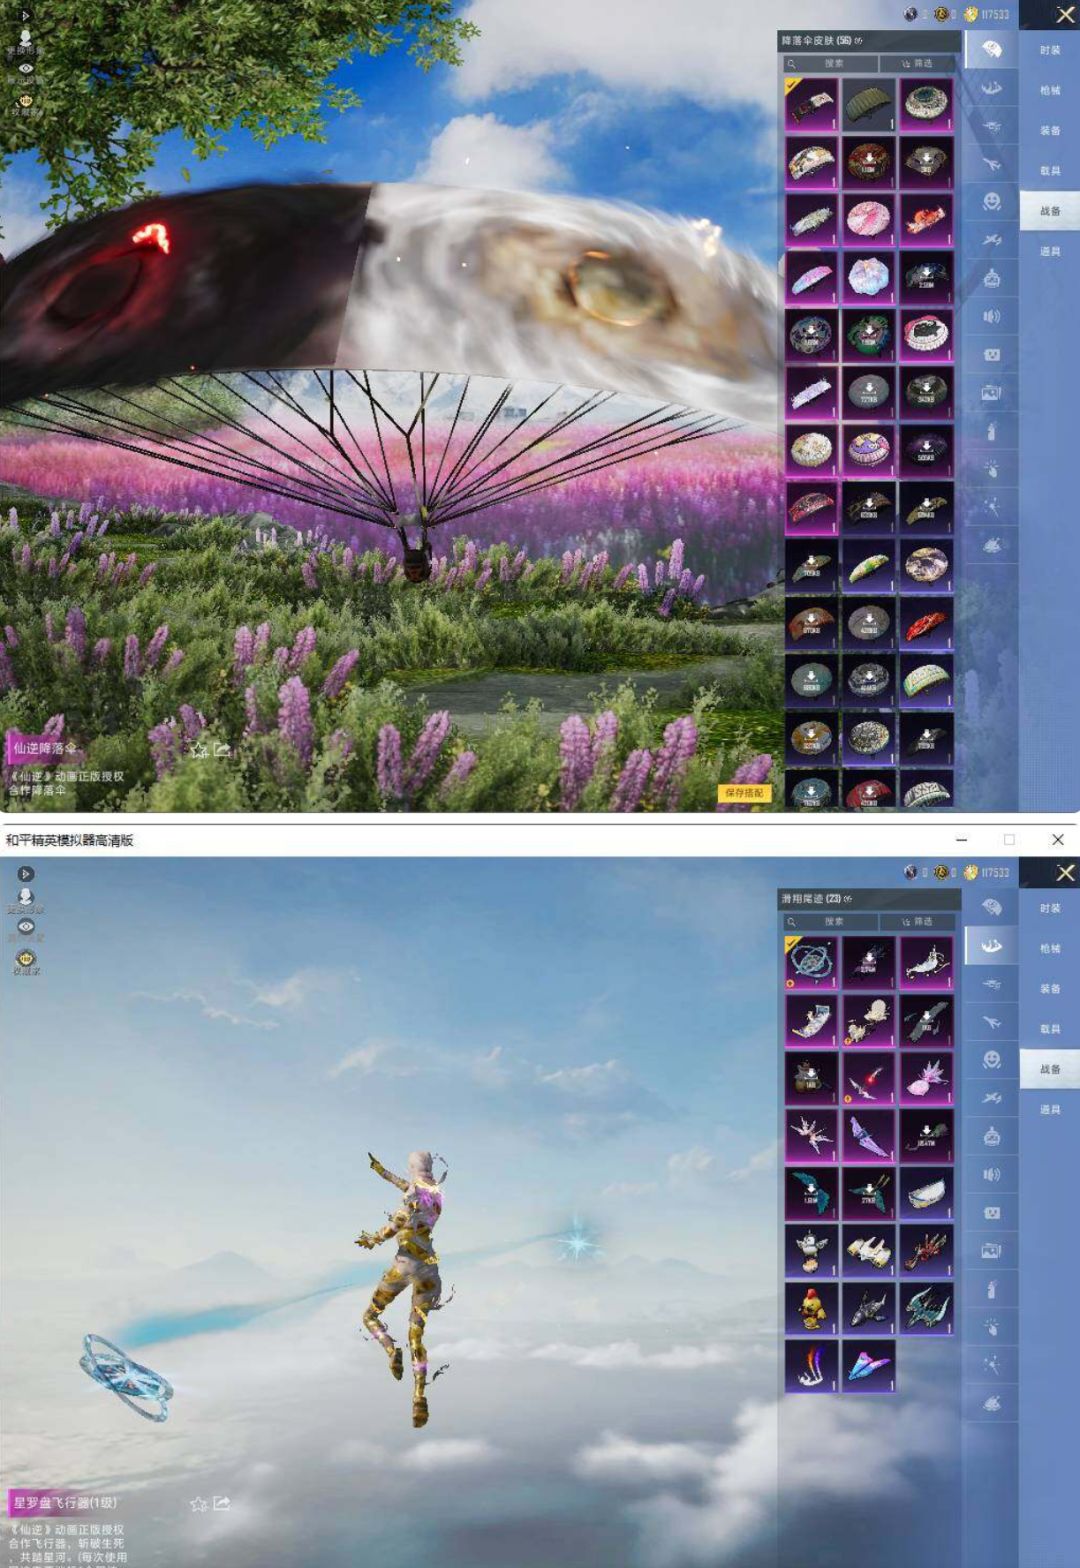The height and width of the screenshot is (1568, 1080).
Task: Open gold collector badge in glide trails screen
Action: point(26,959)
